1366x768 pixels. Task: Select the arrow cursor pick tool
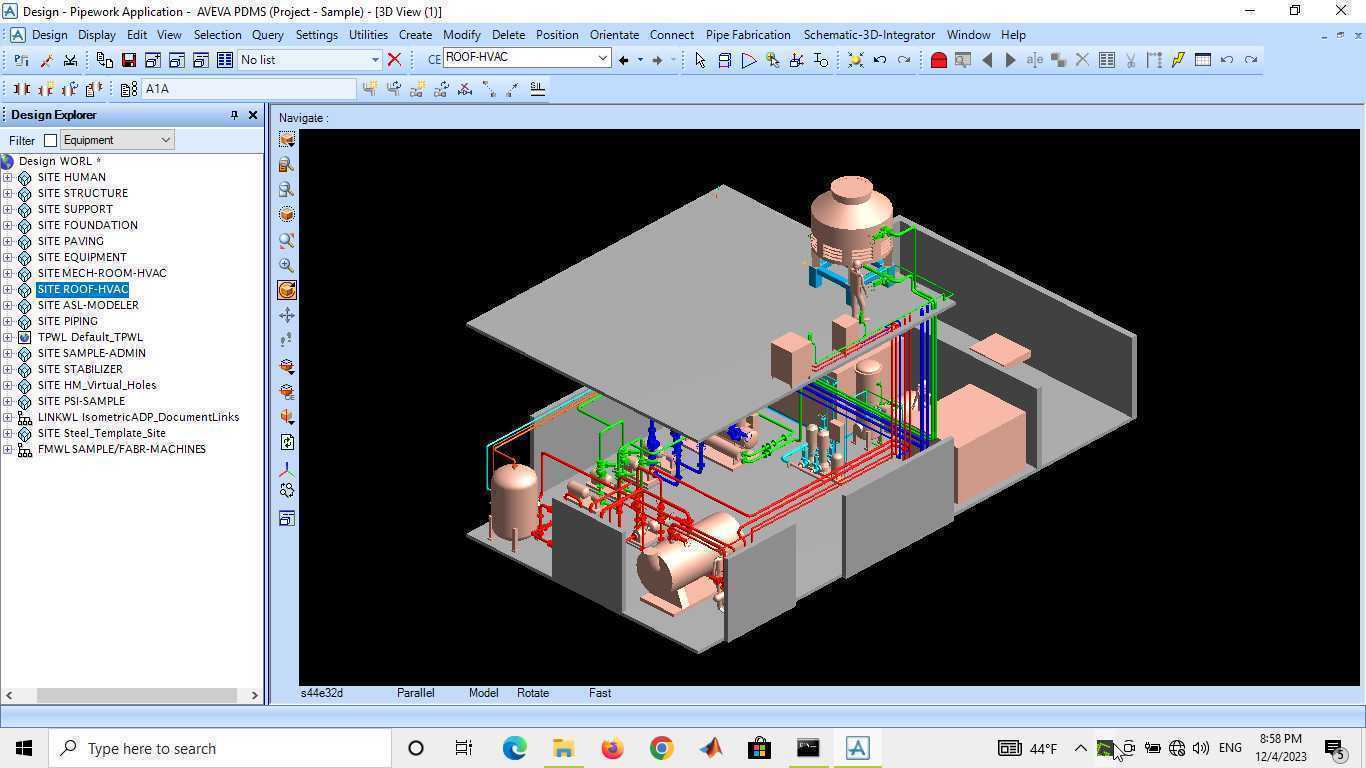click(x=700, y=60)
